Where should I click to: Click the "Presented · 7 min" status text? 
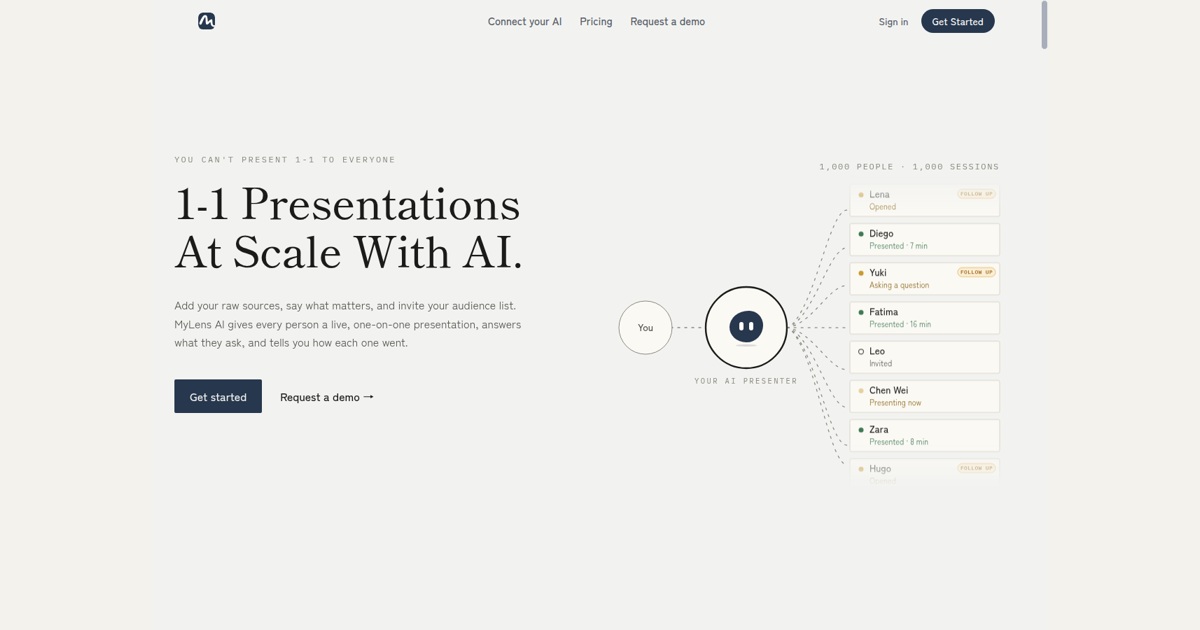(x=898, y=246)
